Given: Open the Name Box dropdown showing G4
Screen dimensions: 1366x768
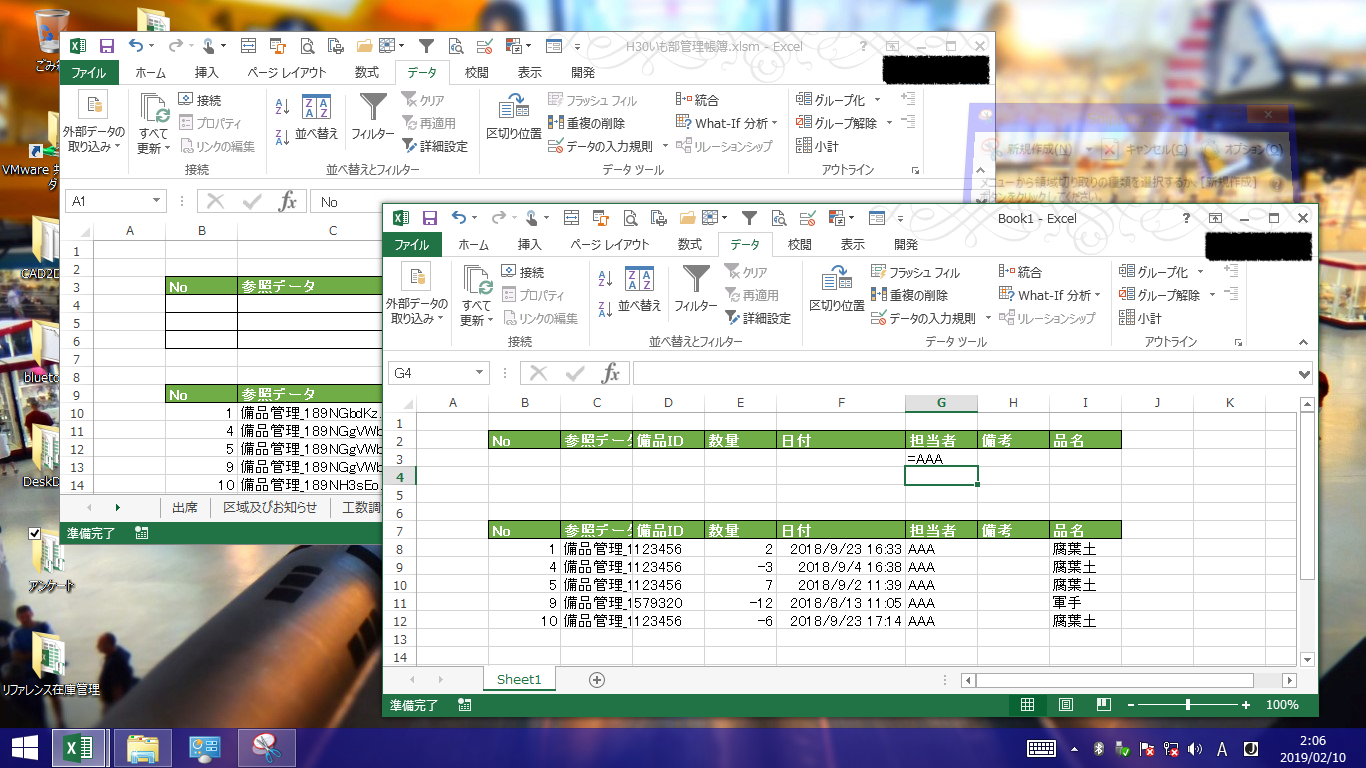Looking at the screenshot, I should [479, 373].
